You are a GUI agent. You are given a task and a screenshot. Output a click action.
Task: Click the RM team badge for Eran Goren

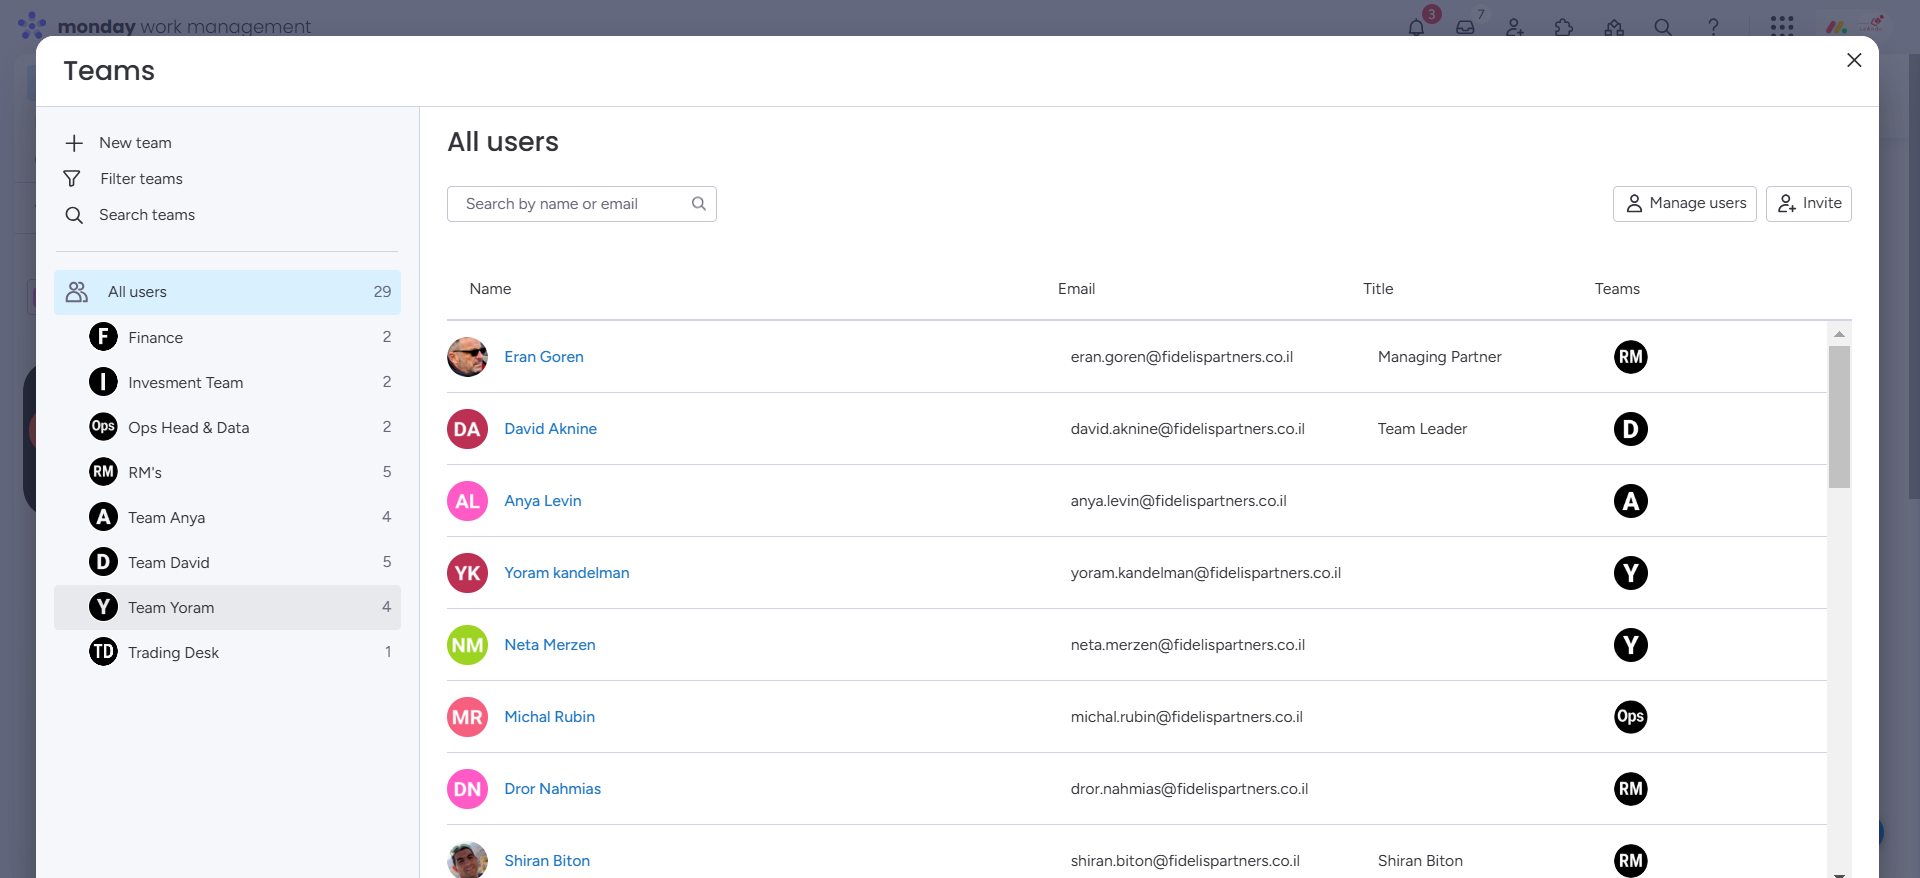tap(1630, 357)
